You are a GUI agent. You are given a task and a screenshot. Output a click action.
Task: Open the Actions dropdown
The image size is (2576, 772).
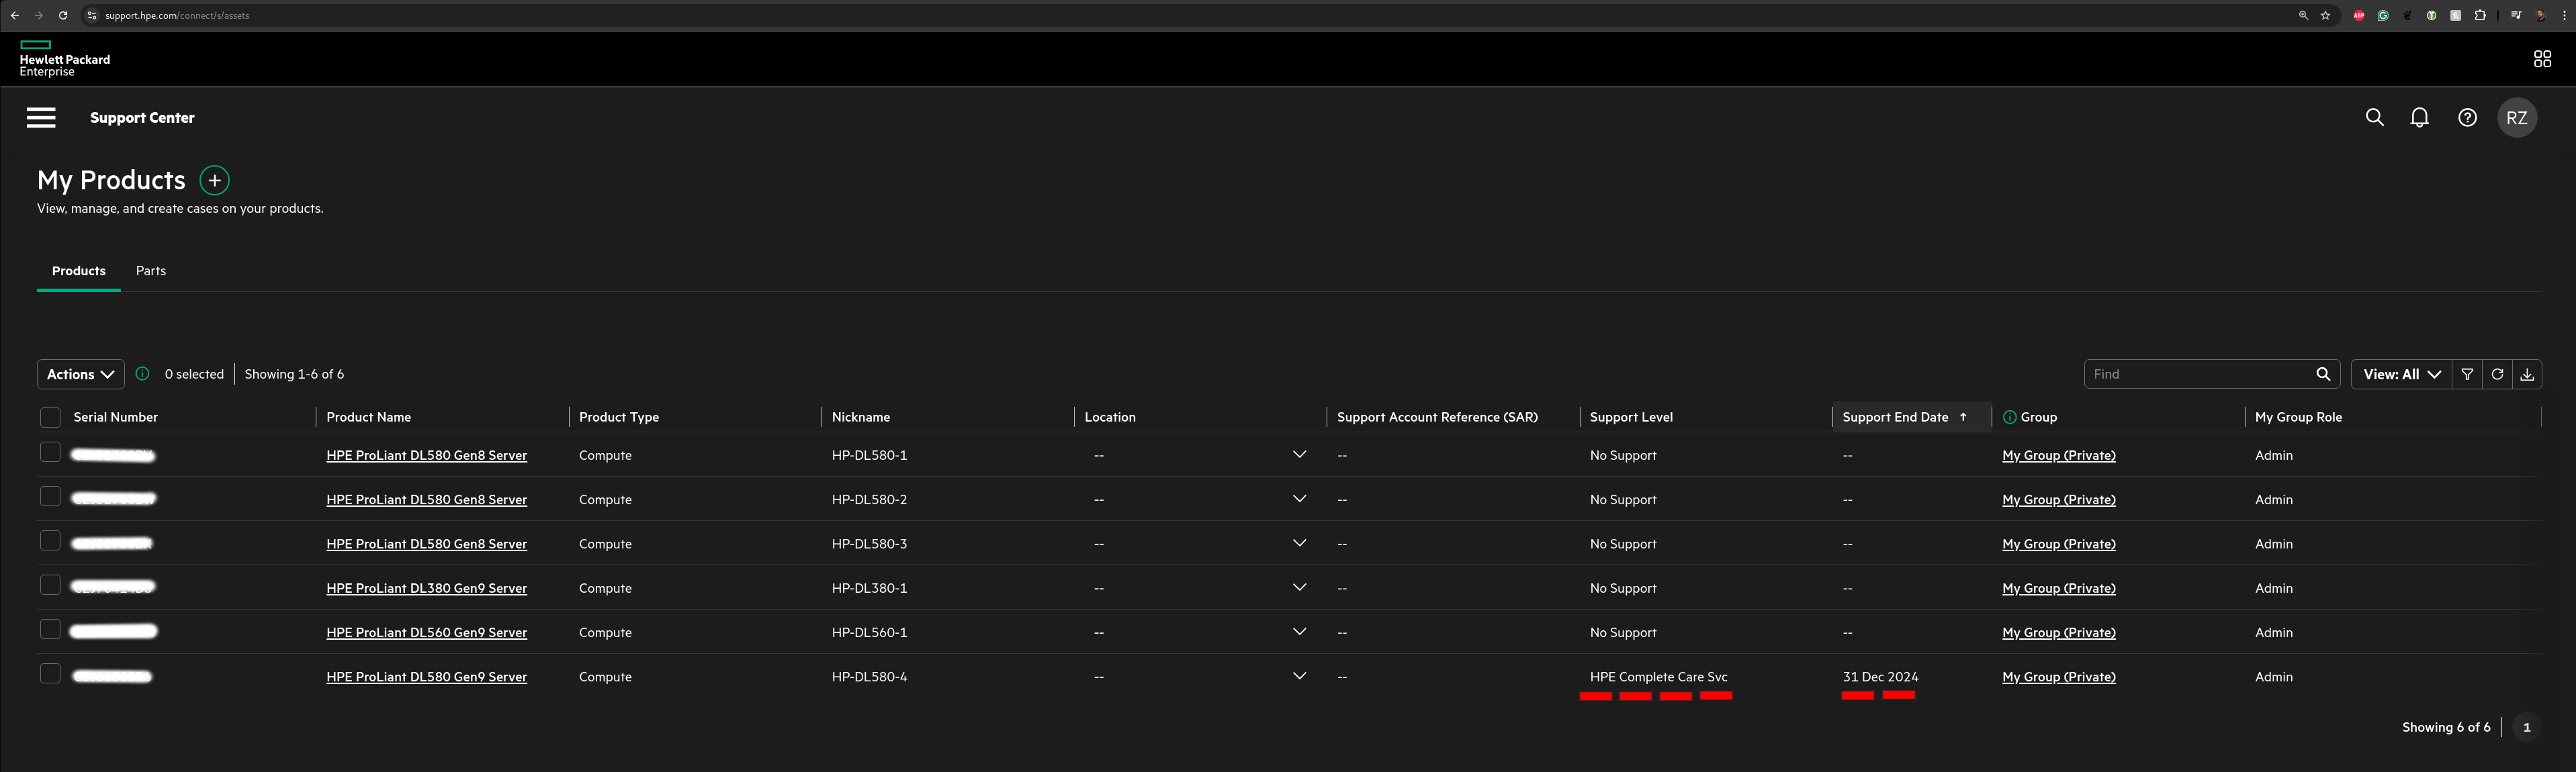pos(81,374)
